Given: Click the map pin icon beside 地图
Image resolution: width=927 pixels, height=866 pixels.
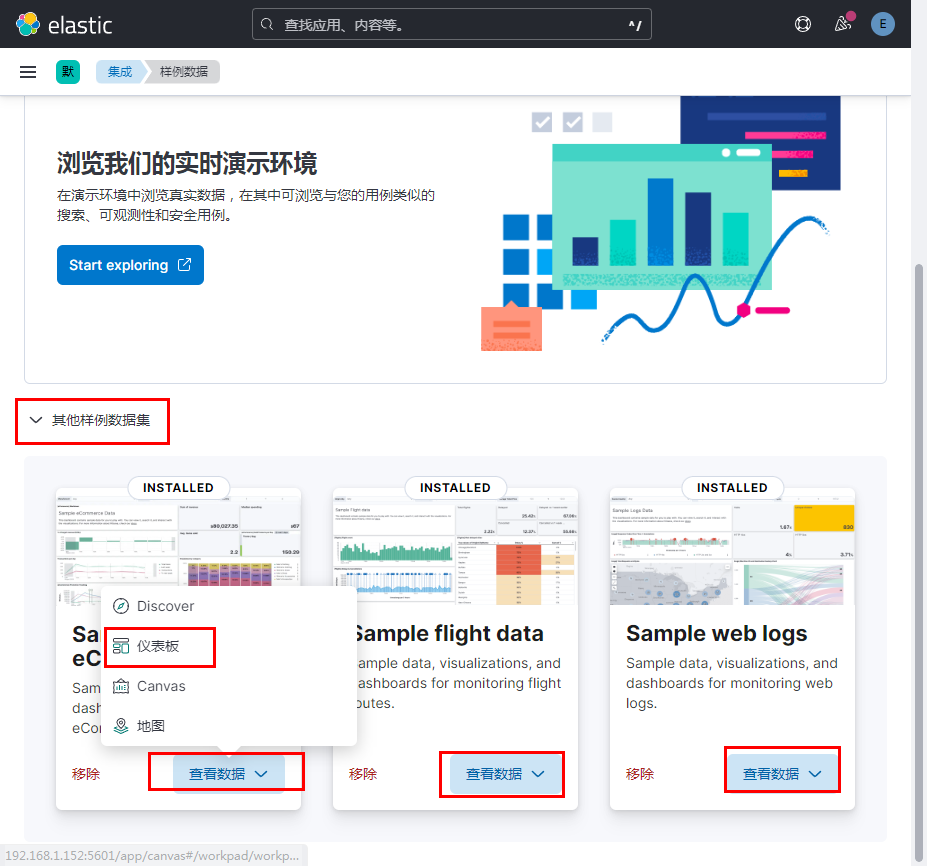Looking at the screenshot, I should click(121, 726).
